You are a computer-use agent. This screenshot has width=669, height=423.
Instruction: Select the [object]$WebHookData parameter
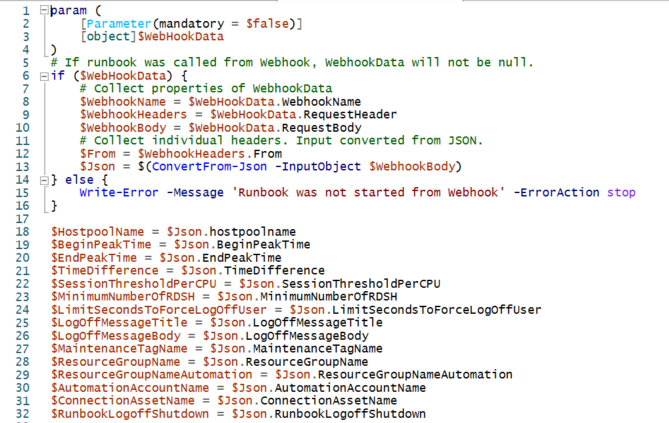point(152,37)
